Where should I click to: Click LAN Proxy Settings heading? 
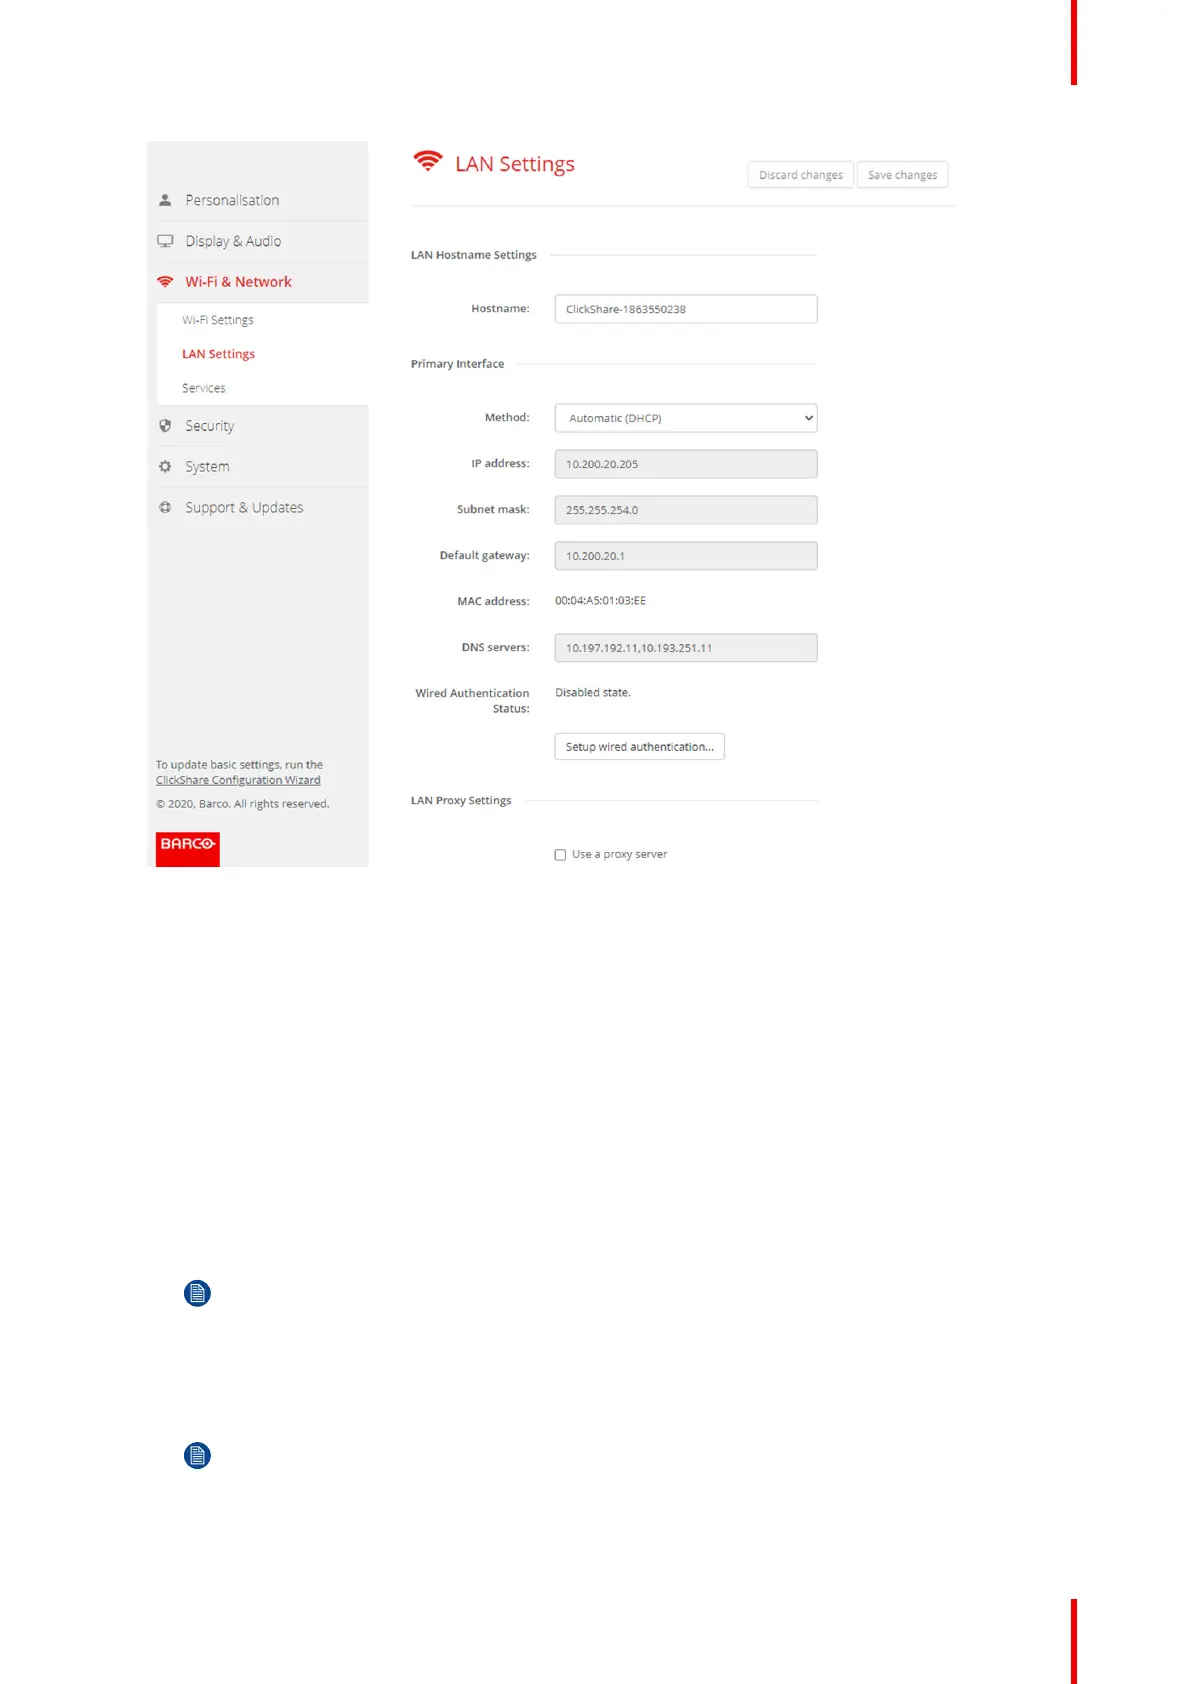click(461, 801)
